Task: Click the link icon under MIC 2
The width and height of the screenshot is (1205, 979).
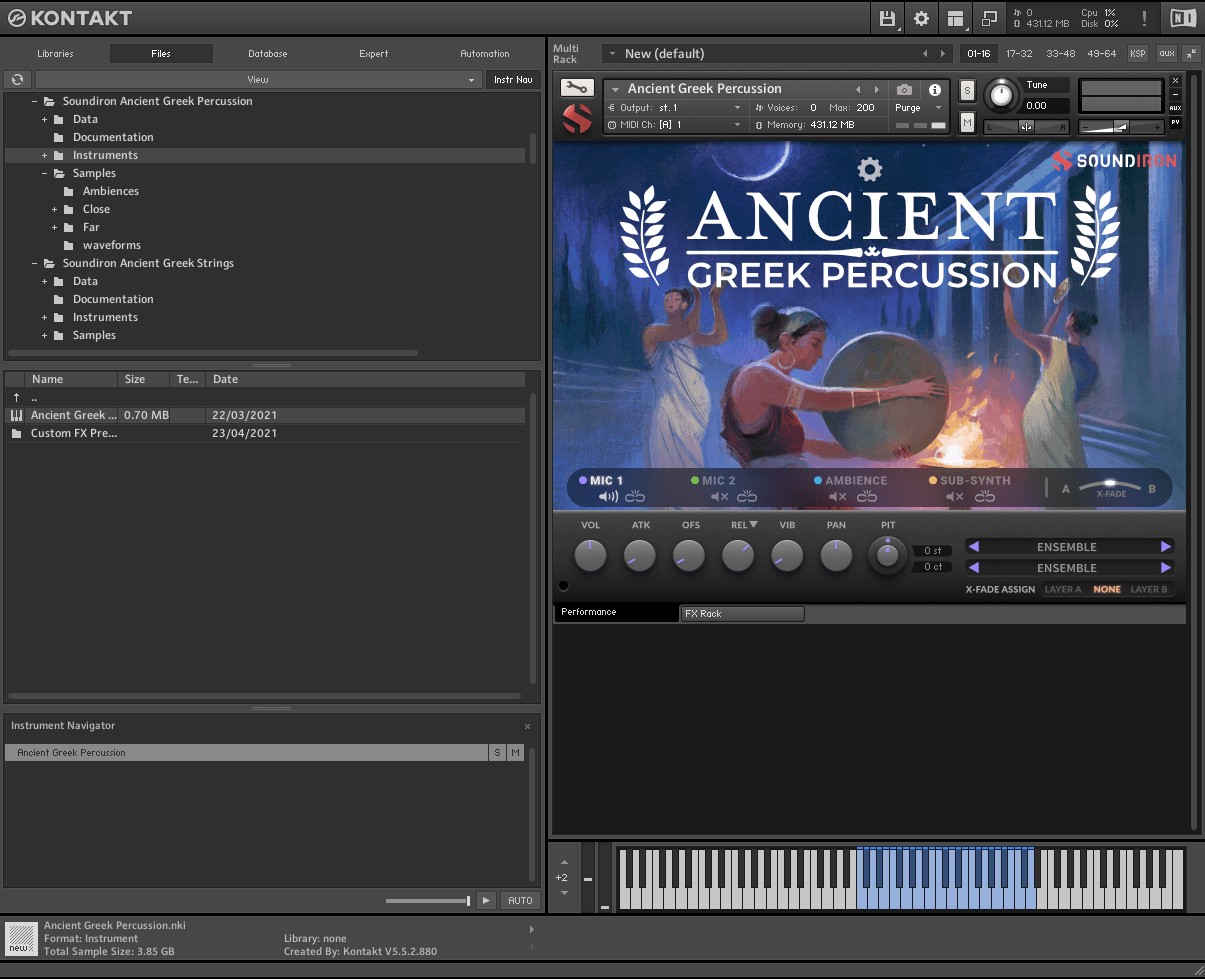Action: (x=746, y=496)
